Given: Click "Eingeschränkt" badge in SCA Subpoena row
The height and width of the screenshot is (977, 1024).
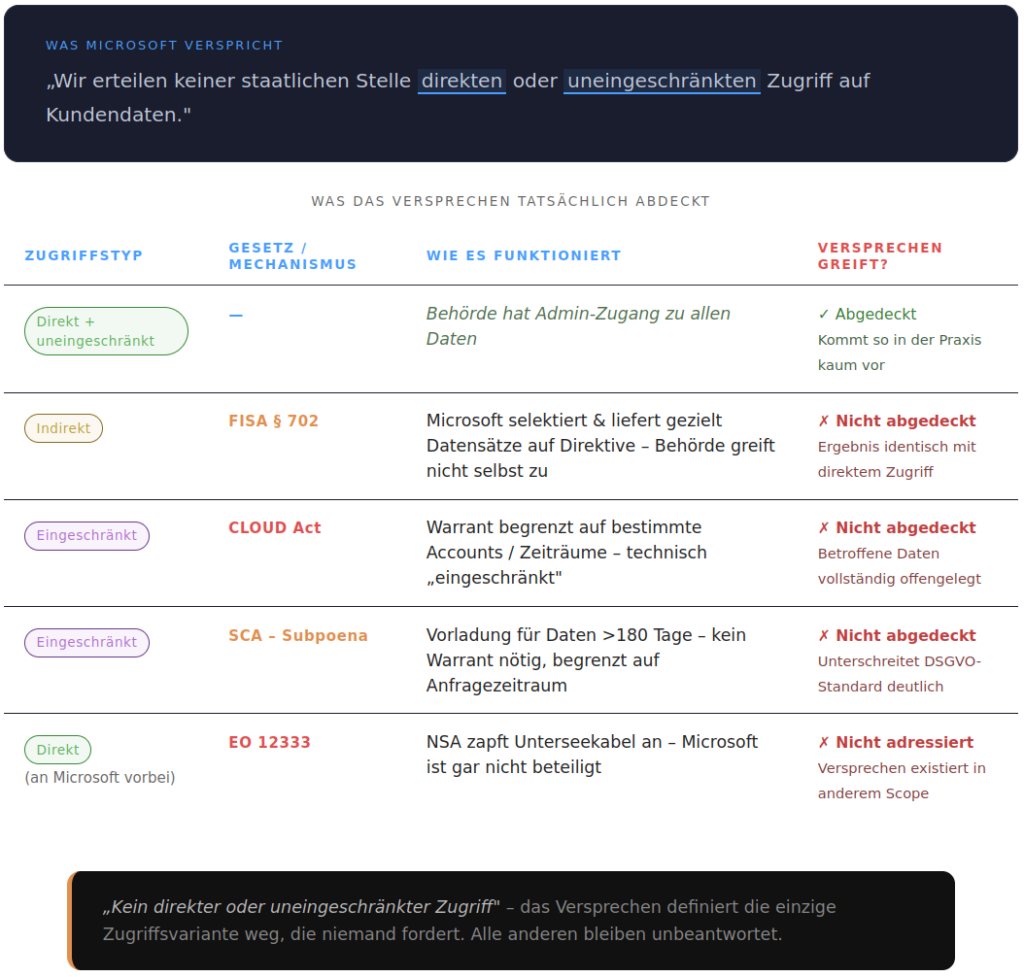Looking at the screenshot, I should (87, 642).
